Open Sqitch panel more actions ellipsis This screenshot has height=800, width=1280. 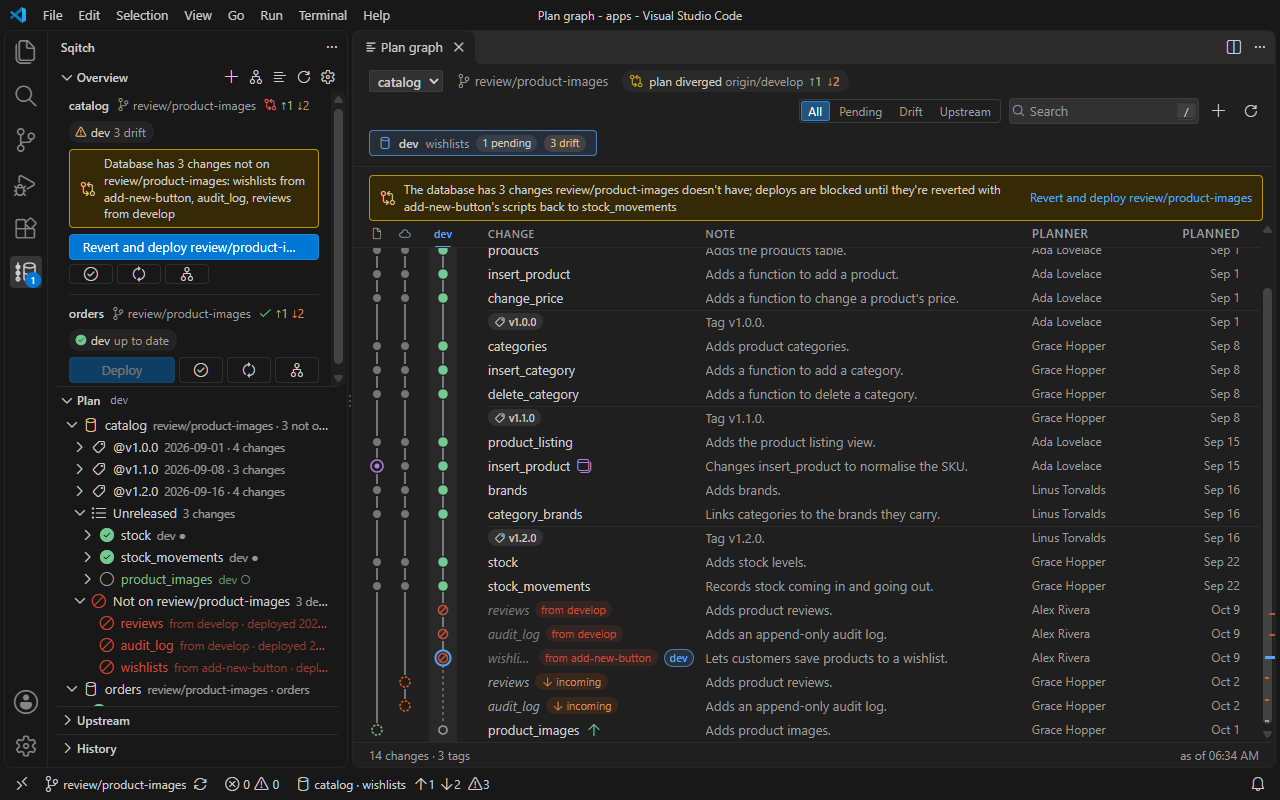point(332,47)
